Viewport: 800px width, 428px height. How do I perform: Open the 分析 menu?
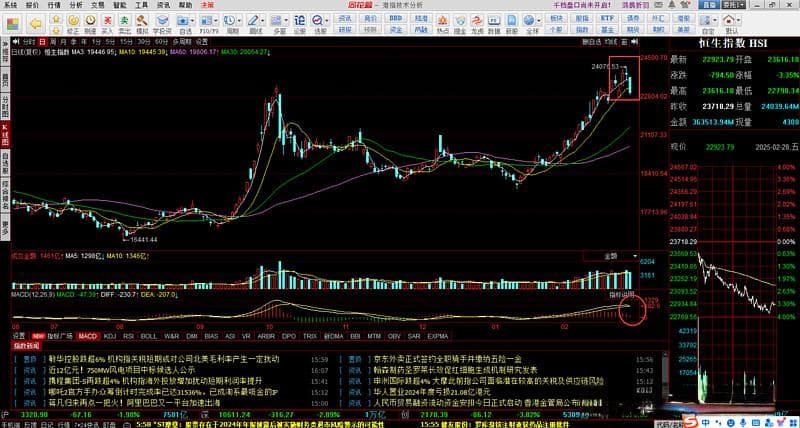(76, 5)
